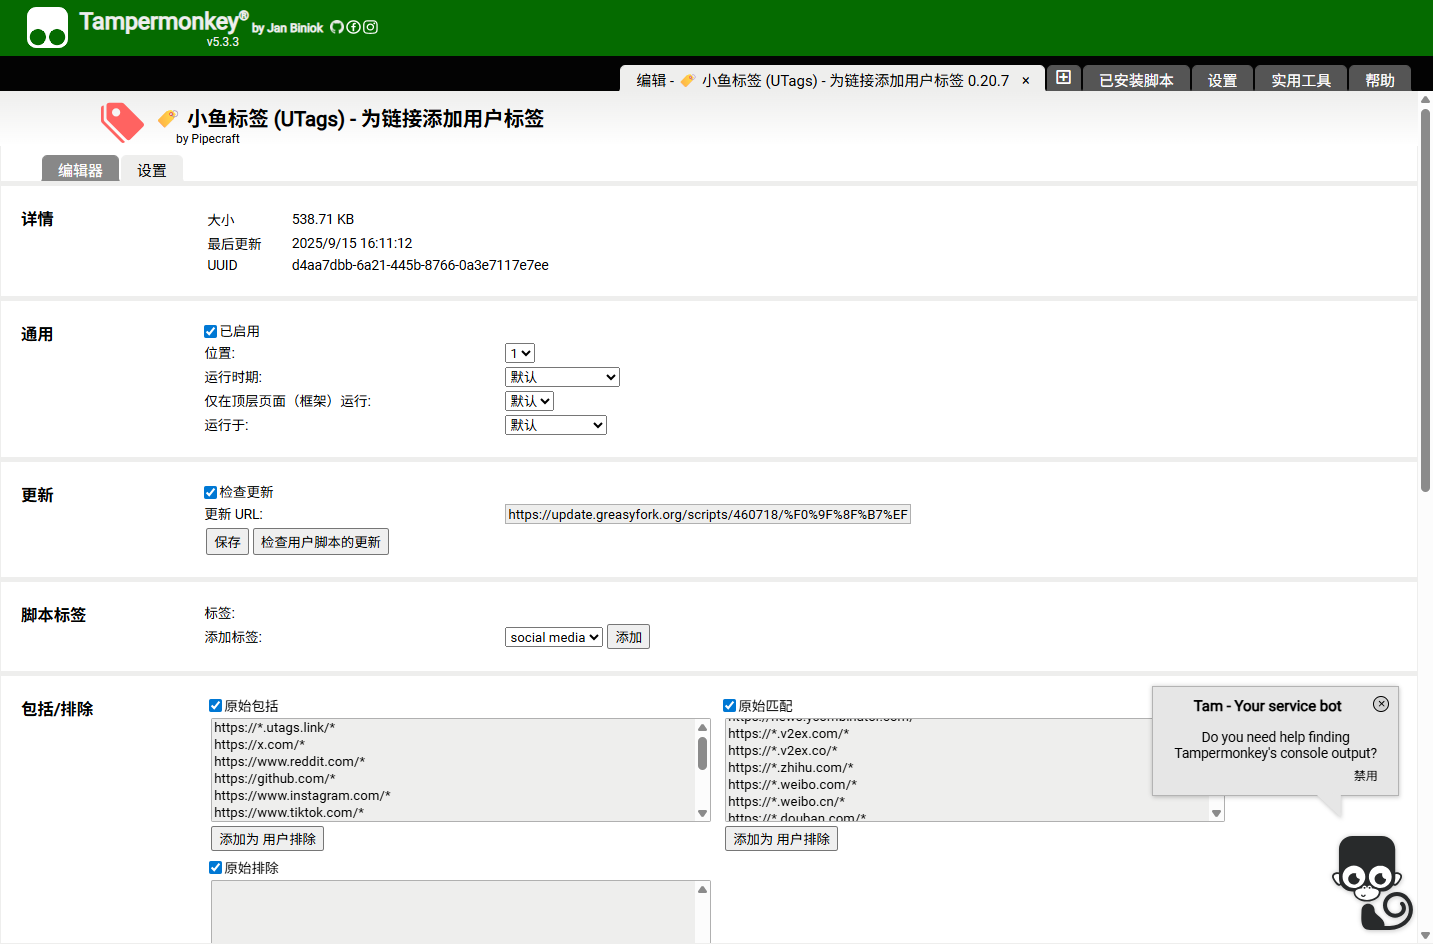Open the script's 设置 tab beside 编辑器
This screenshot has height=944, width=1433.
(x=152, y=170)
